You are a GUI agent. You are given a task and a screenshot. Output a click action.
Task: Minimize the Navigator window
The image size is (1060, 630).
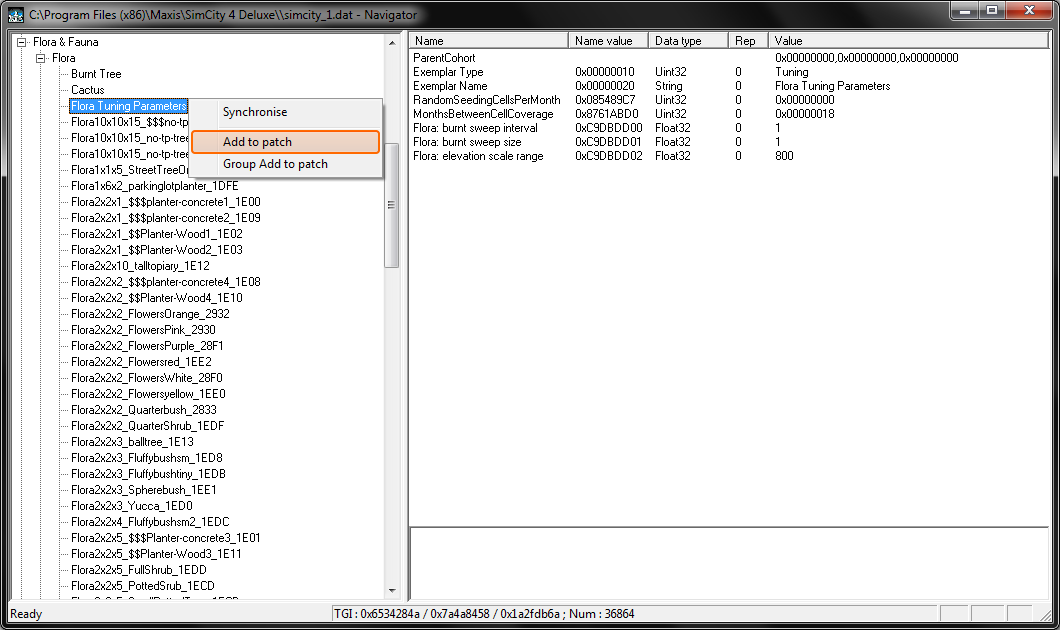pyautogui.click(x=965, y=11)
